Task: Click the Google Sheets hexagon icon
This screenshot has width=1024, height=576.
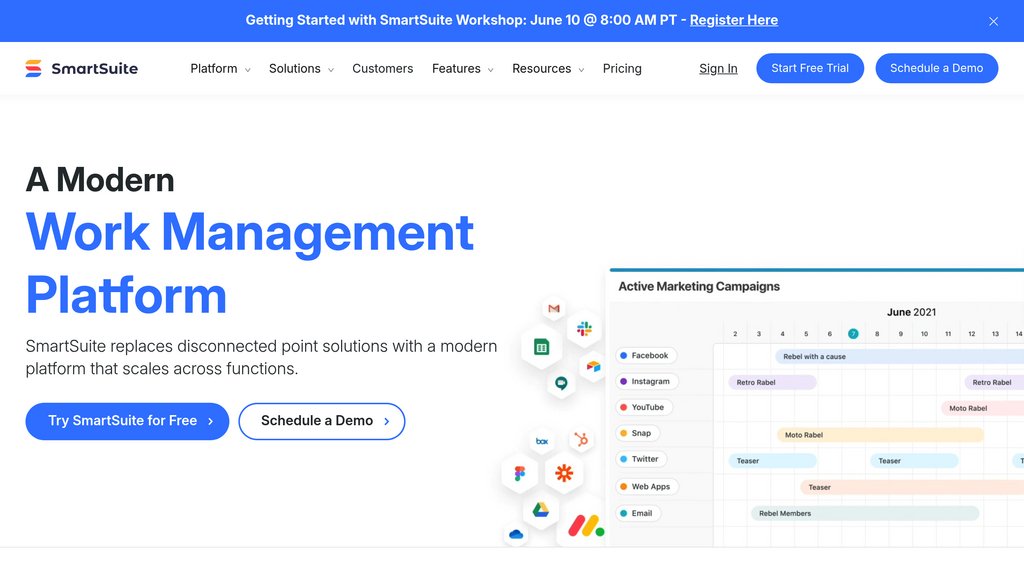Action: pos(541,347)
